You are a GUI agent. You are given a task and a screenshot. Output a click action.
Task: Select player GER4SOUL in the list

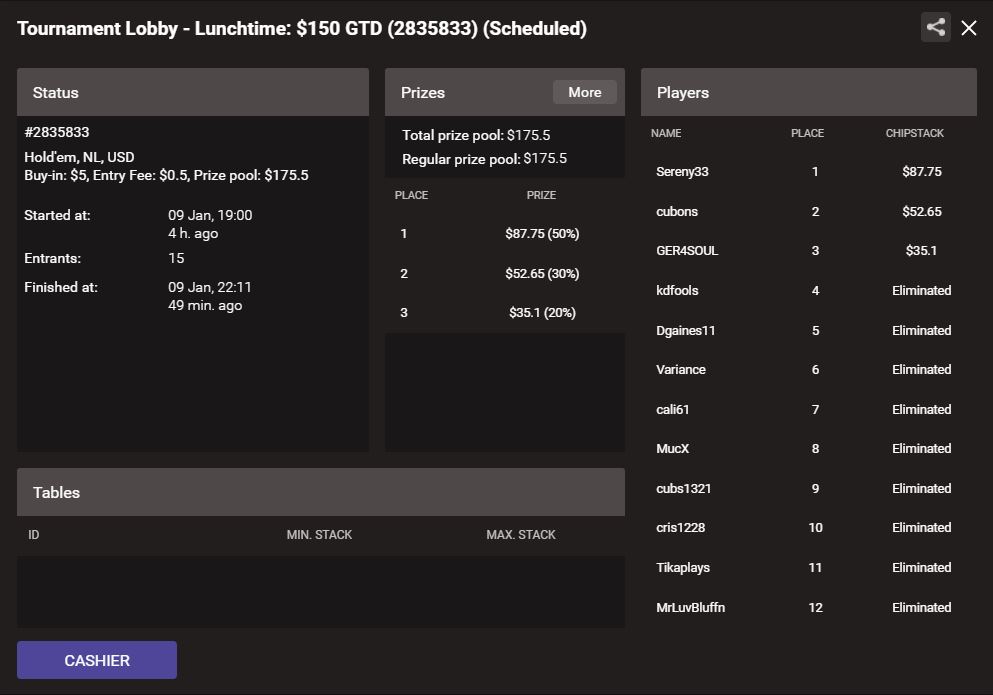point(809,251)
